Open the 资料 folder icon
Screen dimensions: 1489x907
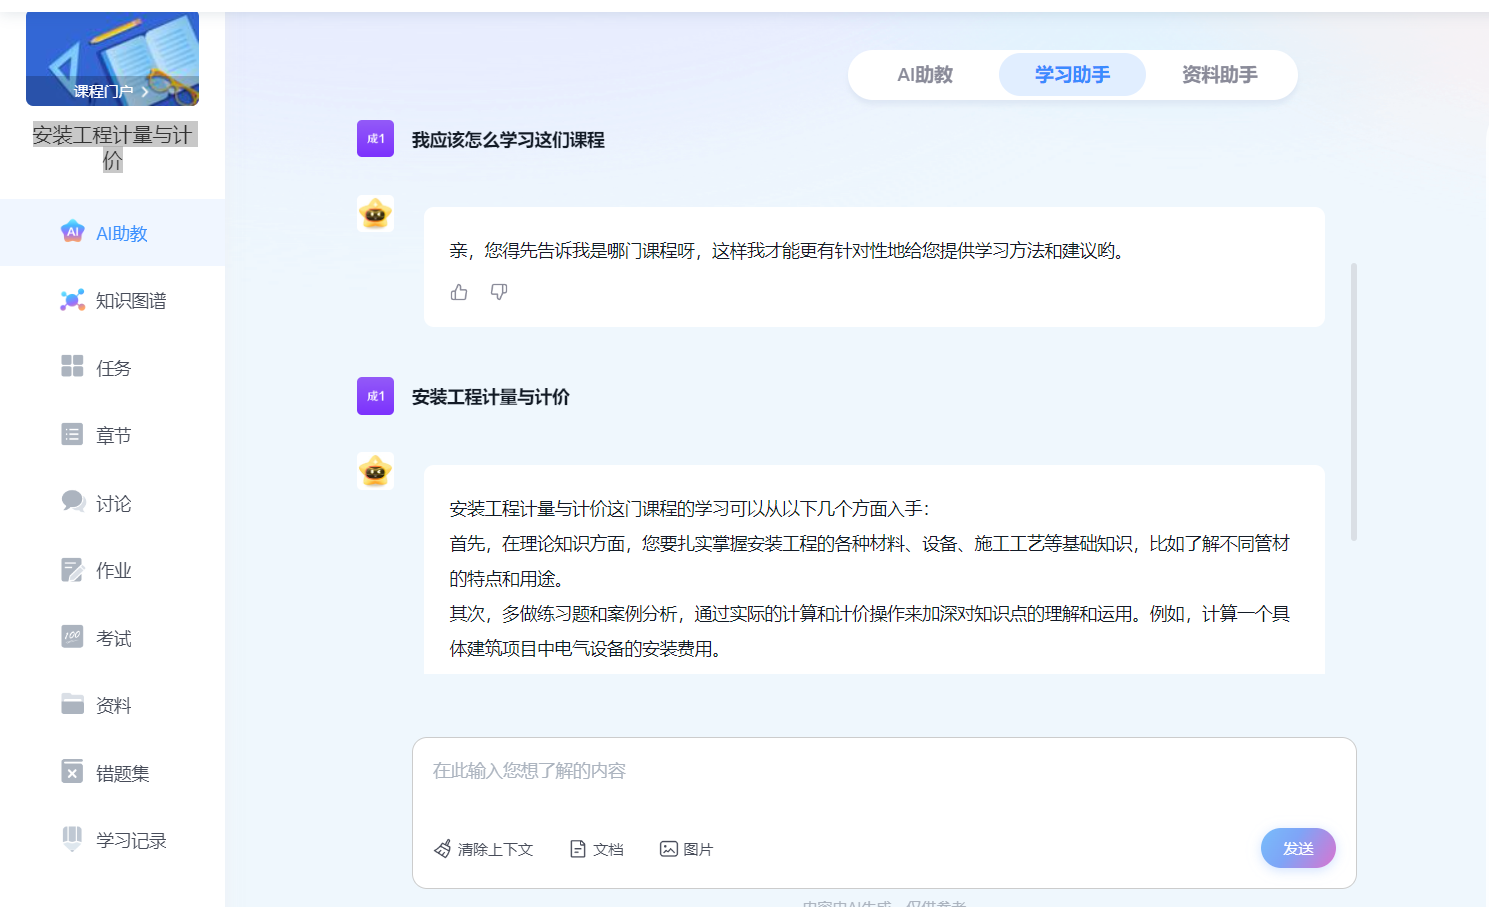pyautogui.click(x=73, y=705)
